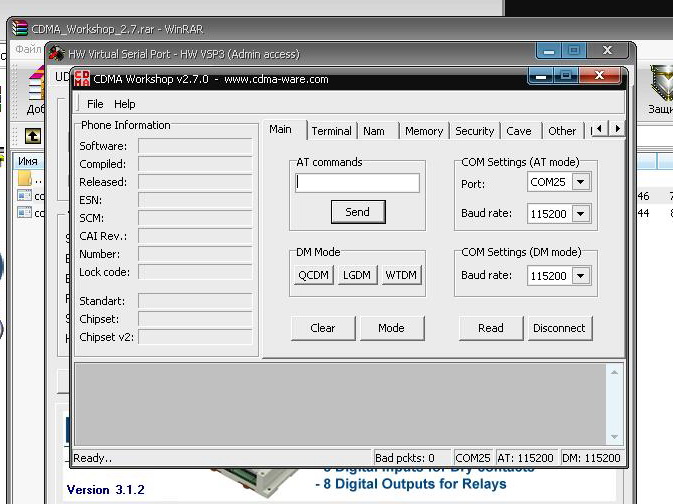Image resolution: width=673 pixels, height=504 pixels.
Task: Open the Файл menu in WinRAR
Action: click(27, 49)
